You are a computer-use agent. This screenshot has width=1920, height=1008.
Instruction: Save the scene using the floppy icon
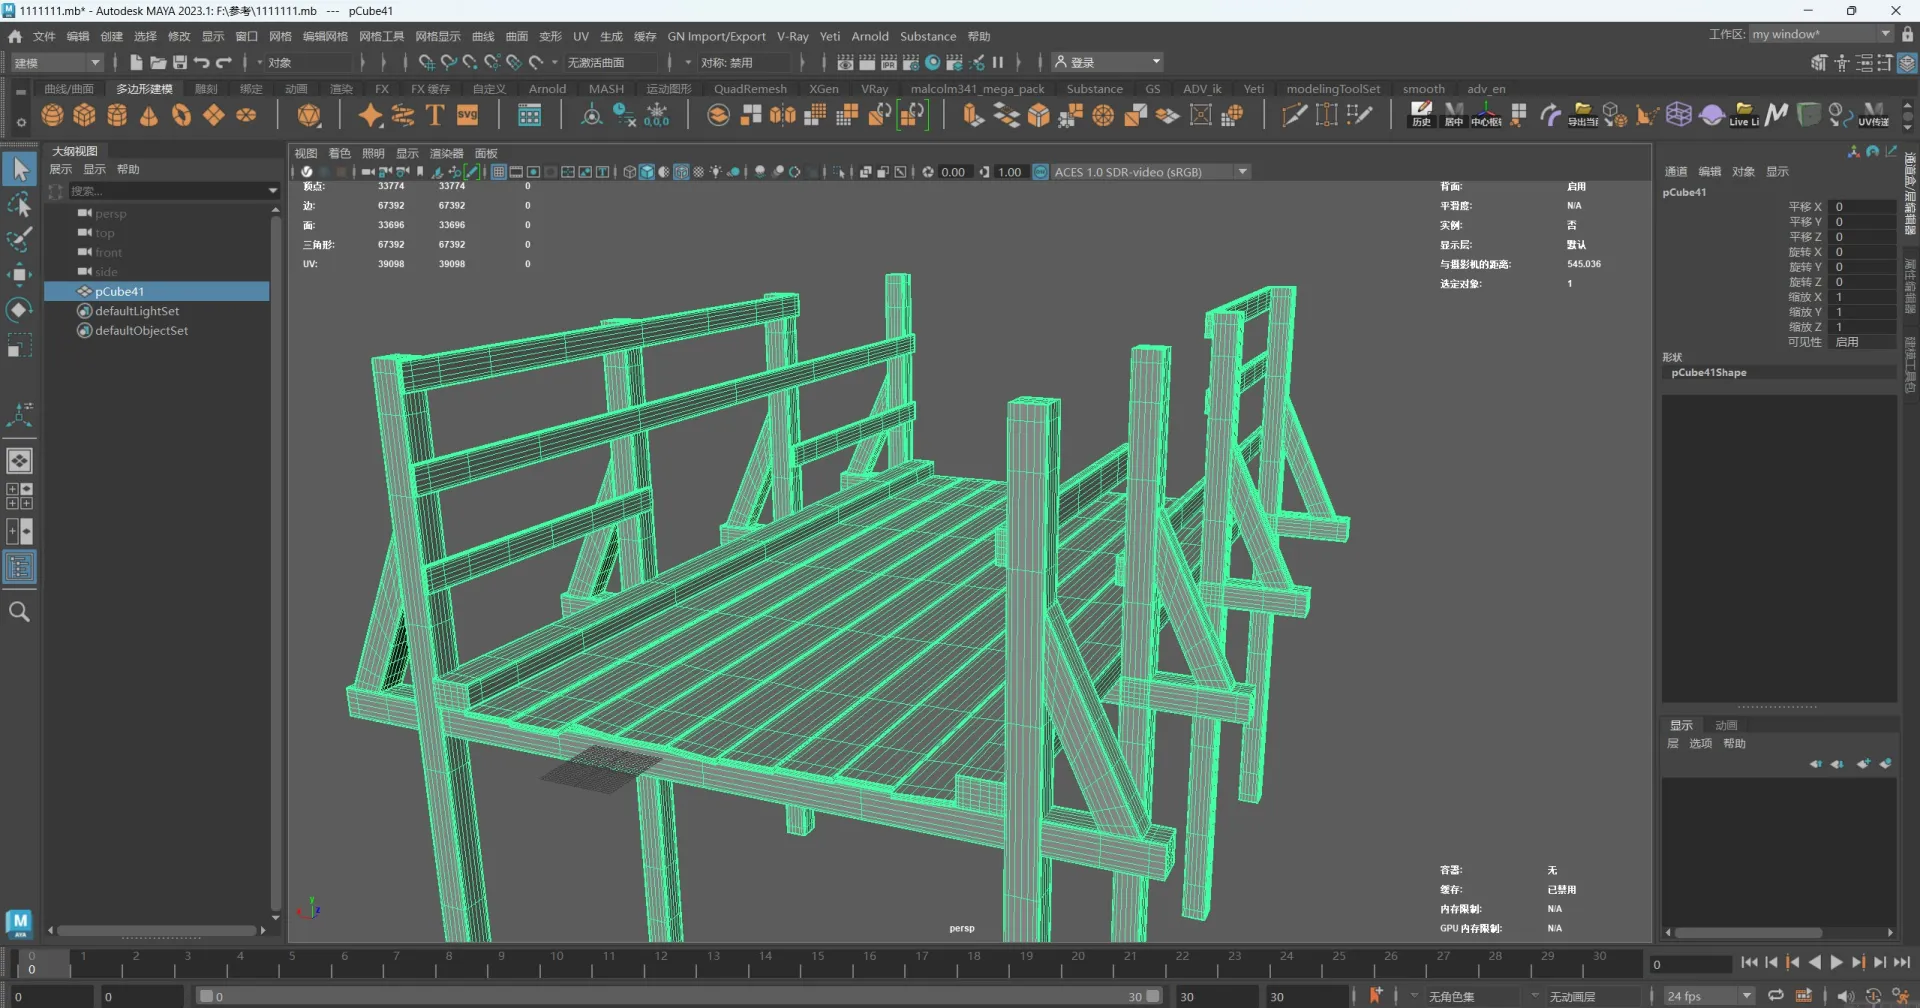pos(180,62)
